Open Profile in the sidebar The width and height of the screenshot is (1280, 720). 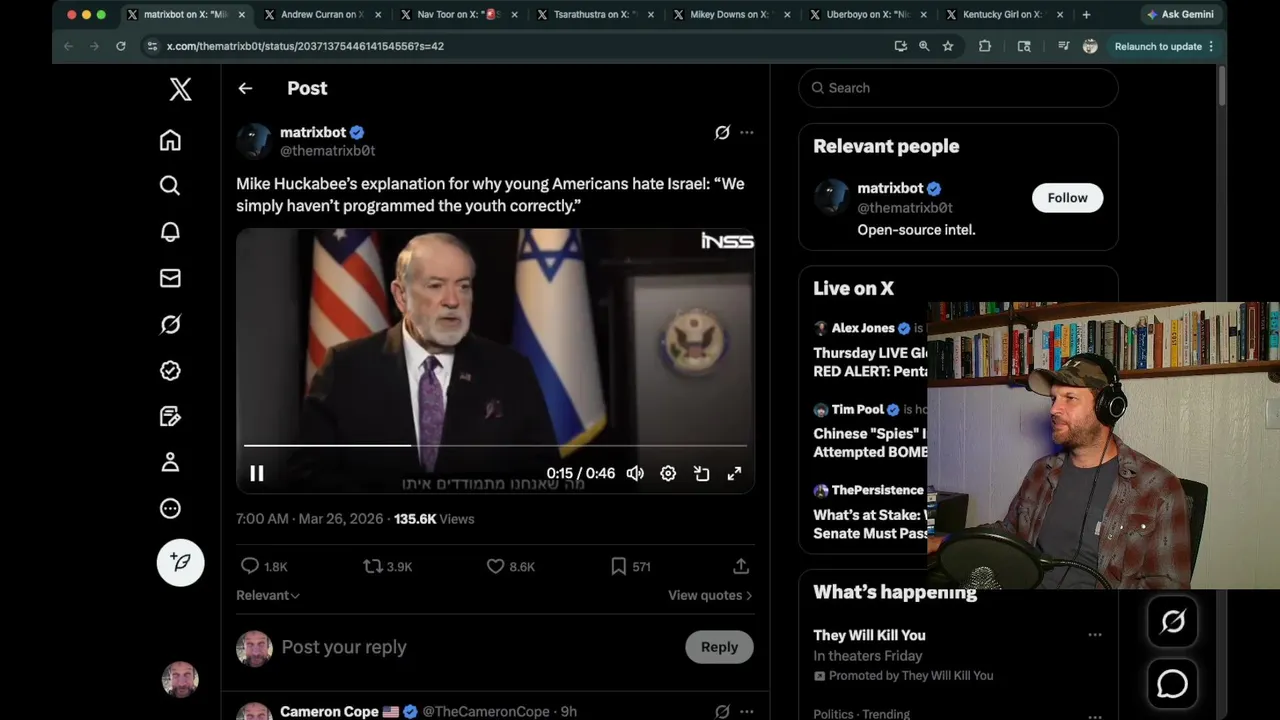click(x=170, y=462)
